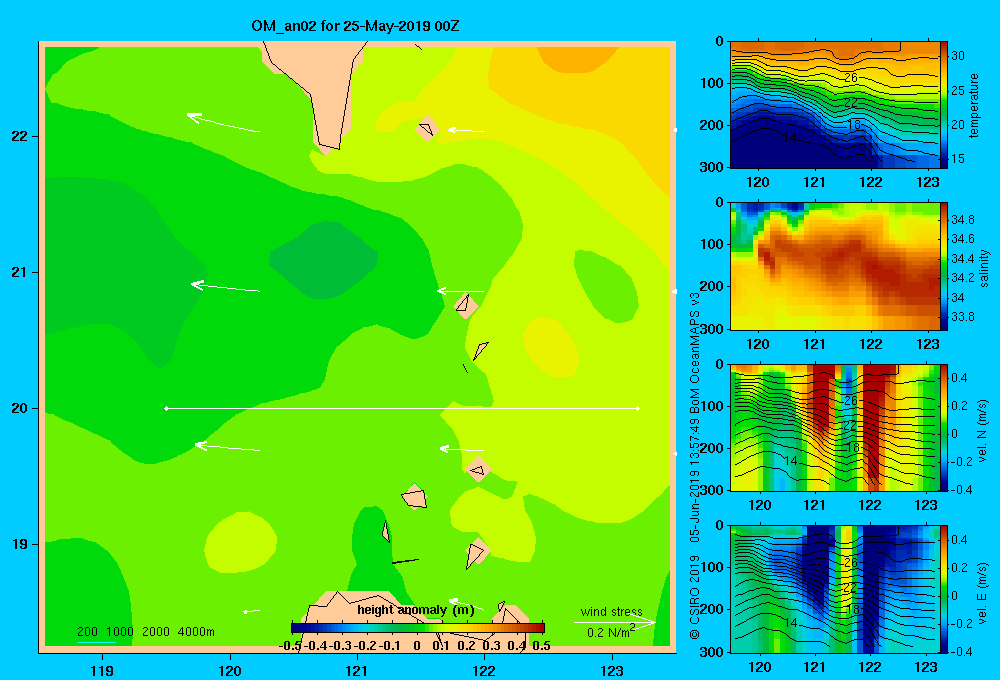Screen dimensions: 1000x680
Task: Click longitude label 122 below main map
Action: tap(484, 670)
